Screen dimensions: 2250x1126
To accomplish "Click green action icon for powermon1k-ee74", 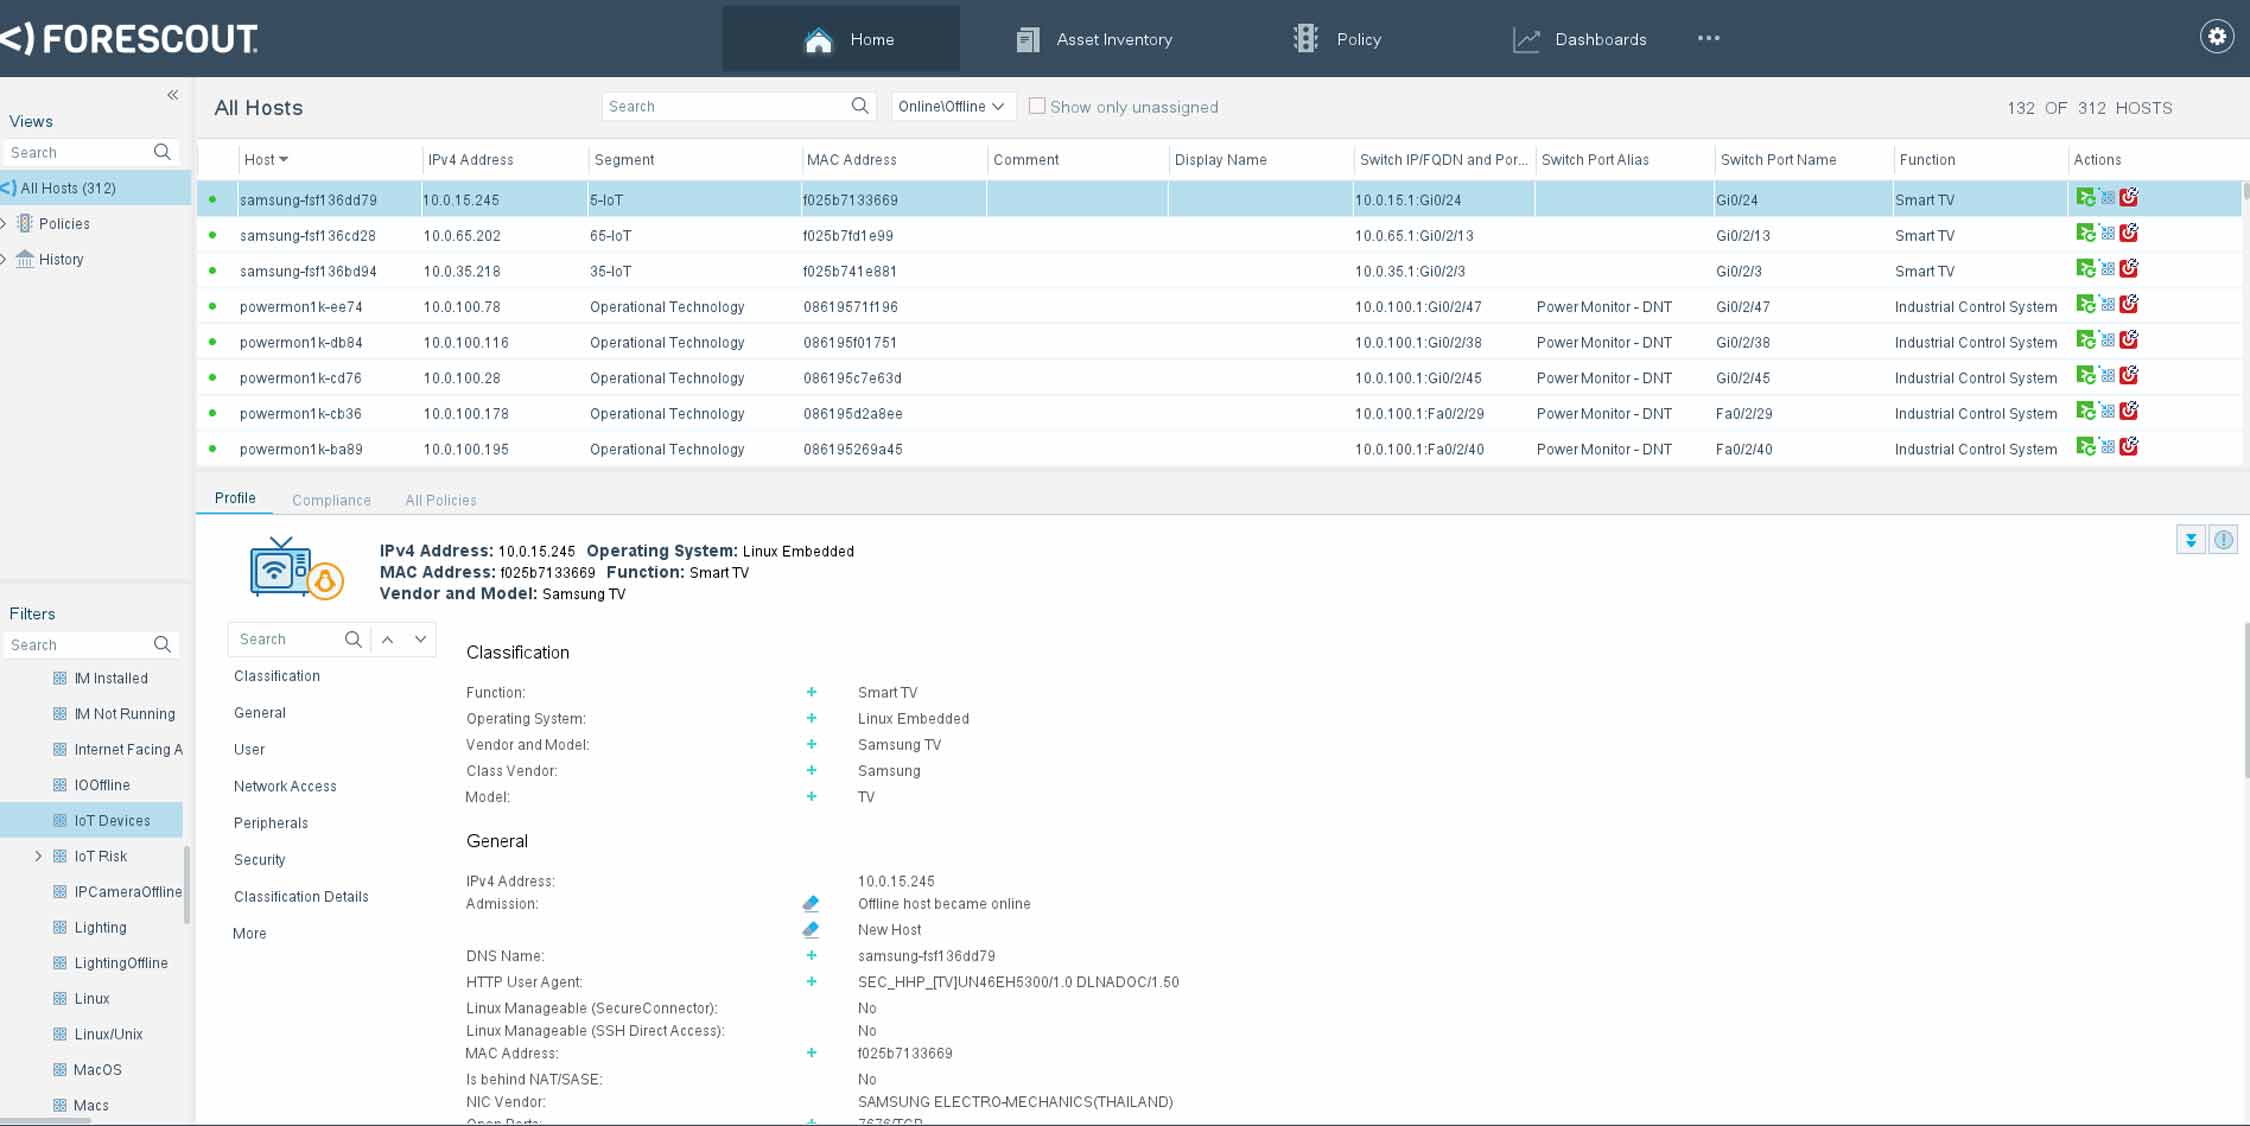I will coord(2085,304).
